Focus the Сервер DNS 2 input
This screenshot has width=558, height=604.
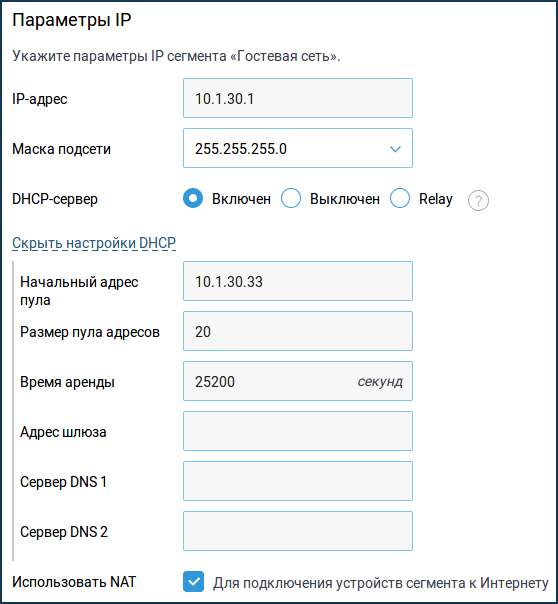[298, 531]
